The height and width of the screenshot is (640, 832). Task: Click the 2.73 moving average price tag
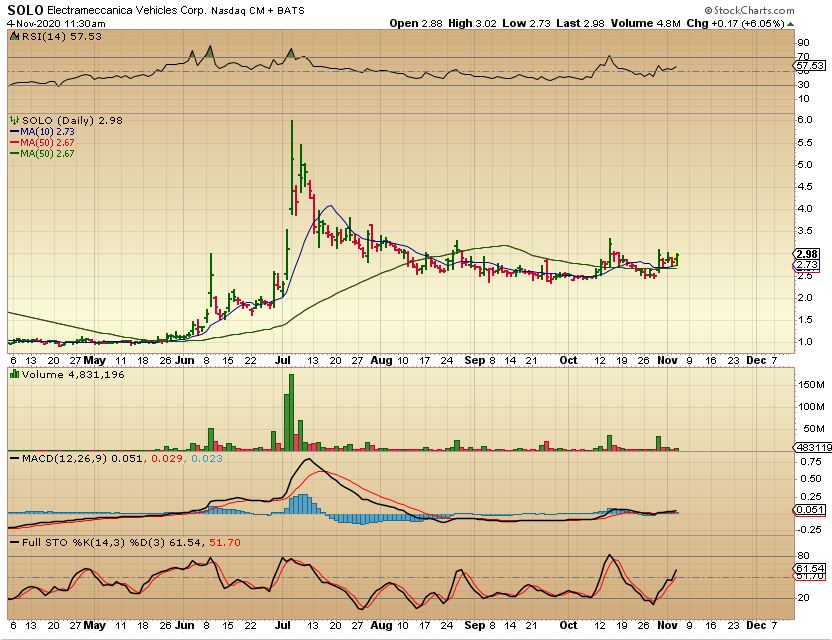coord(808,264)
